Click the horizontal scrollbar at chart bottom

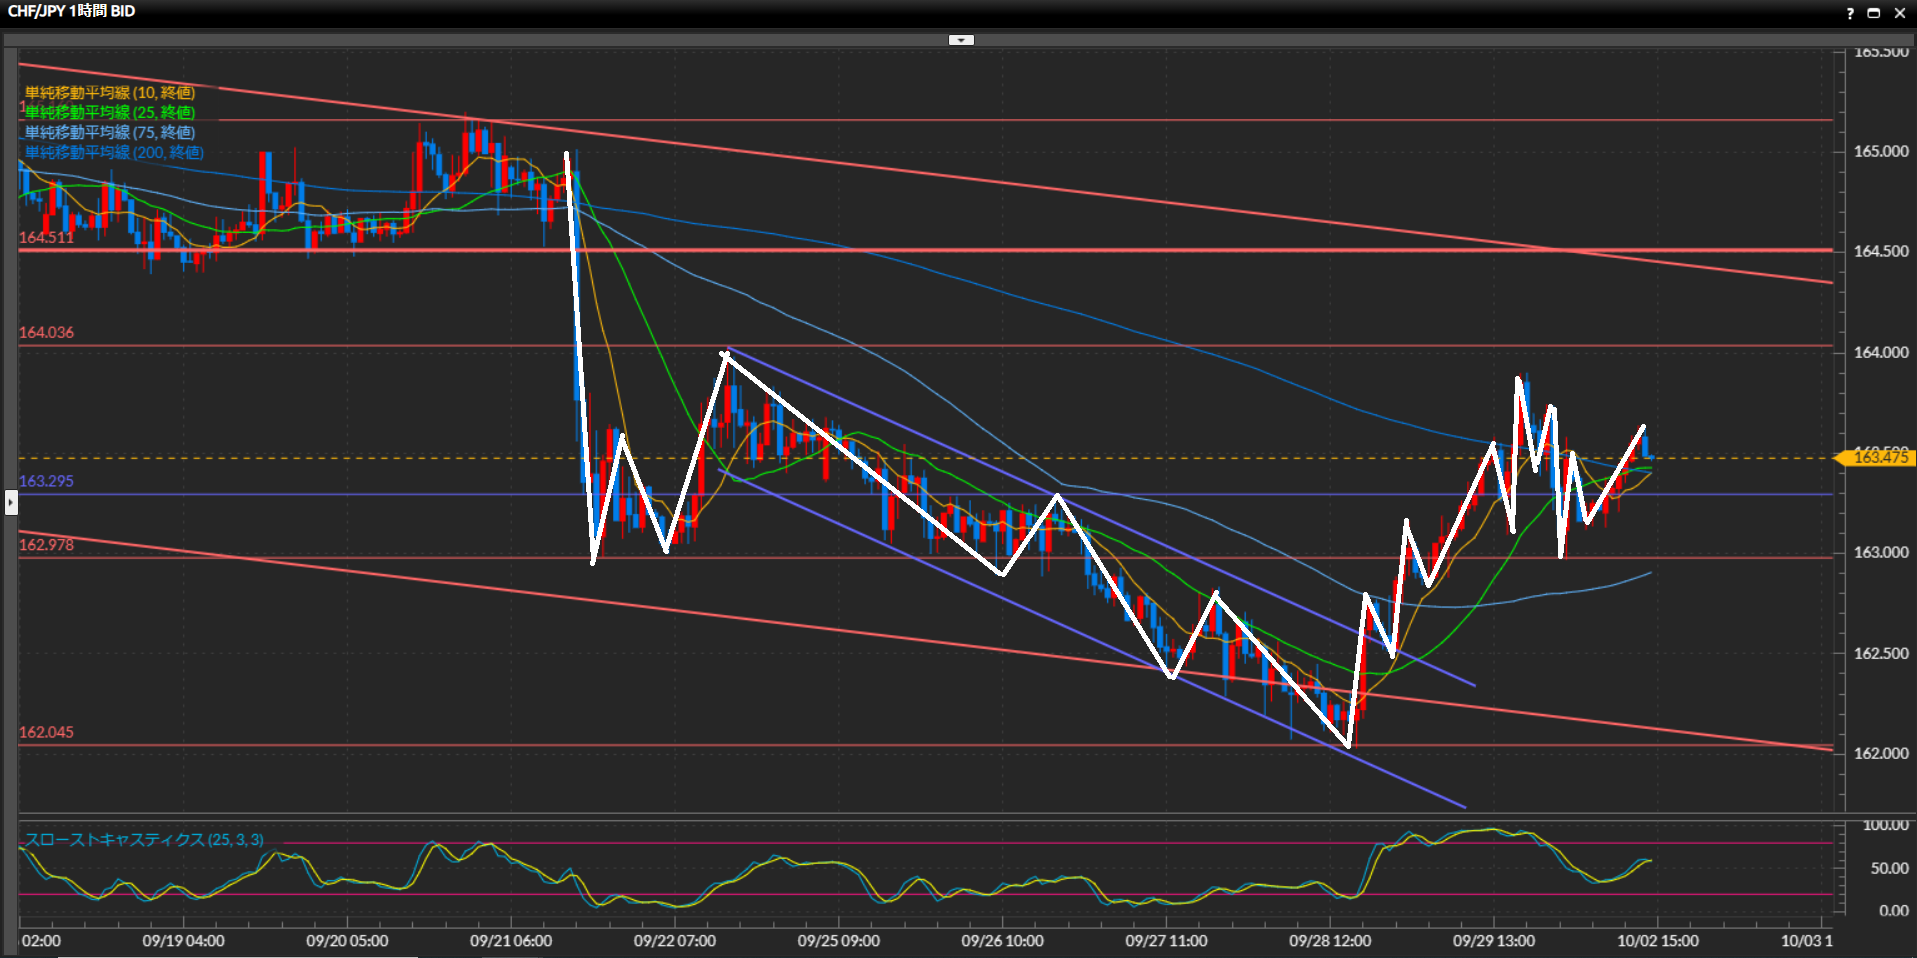238,956
